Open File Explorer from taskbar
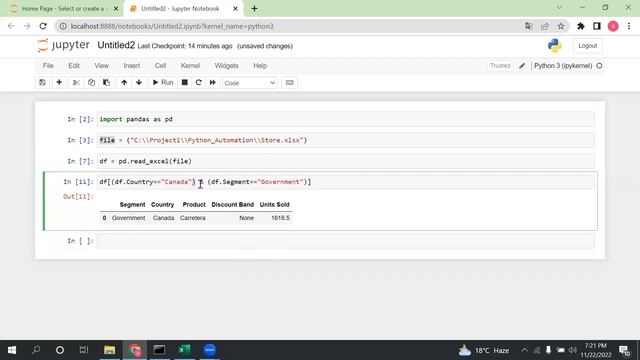Viewport: 640px width, 360px height. (109, 350)
